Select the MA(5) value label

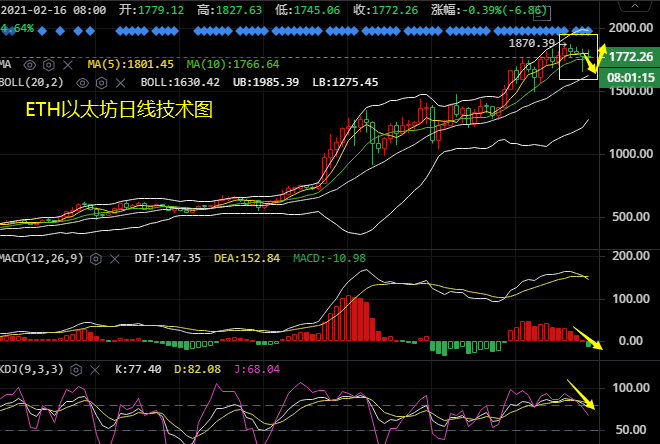tap(130, 63)
